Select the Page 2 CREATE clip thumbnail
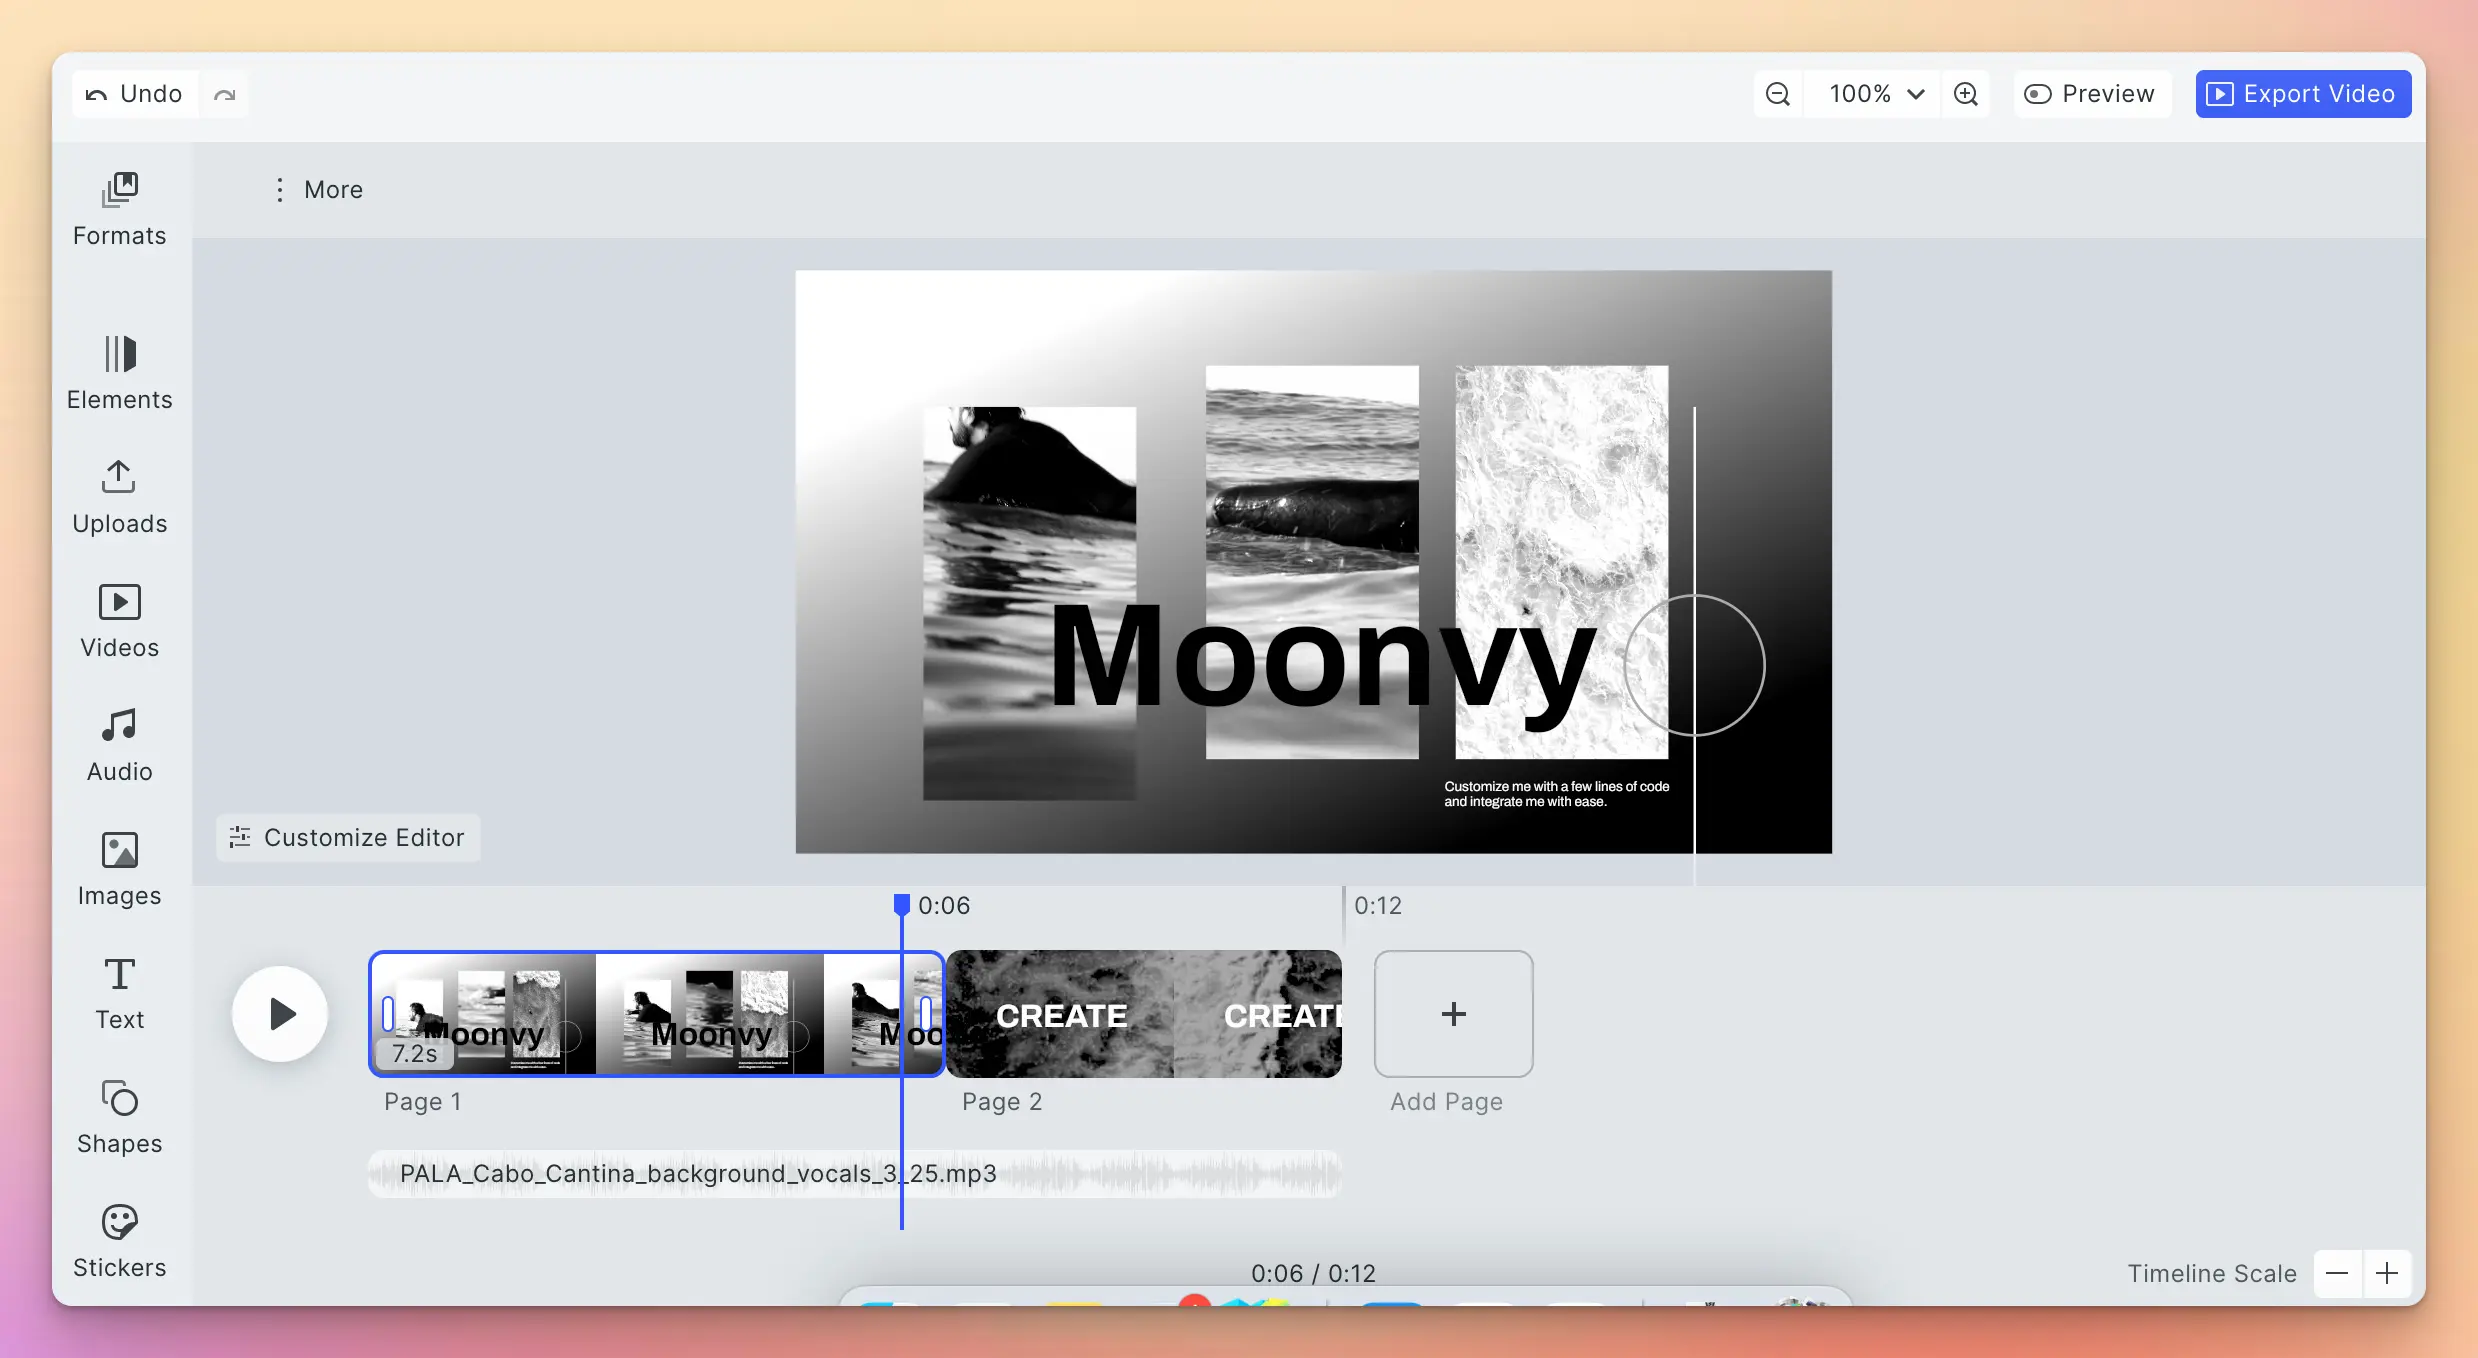2478x1358 pixels. click(1143, 1014)
